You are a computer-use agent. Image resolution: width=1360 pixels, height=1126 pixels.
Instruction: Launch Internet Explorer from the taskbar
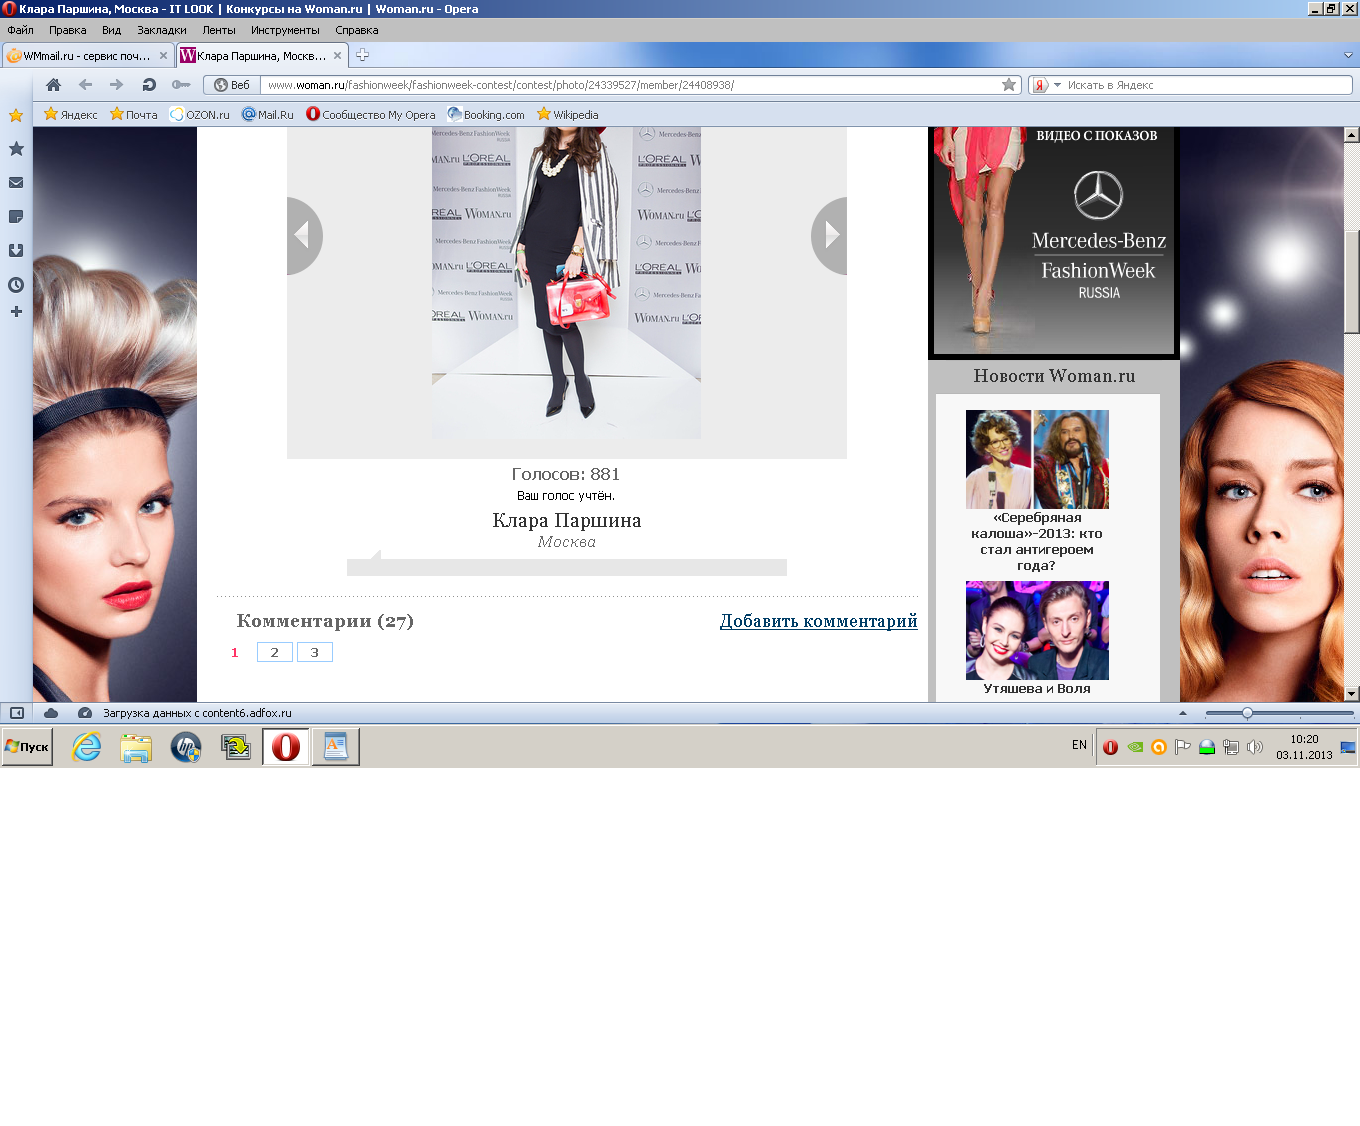pos(87,747)
